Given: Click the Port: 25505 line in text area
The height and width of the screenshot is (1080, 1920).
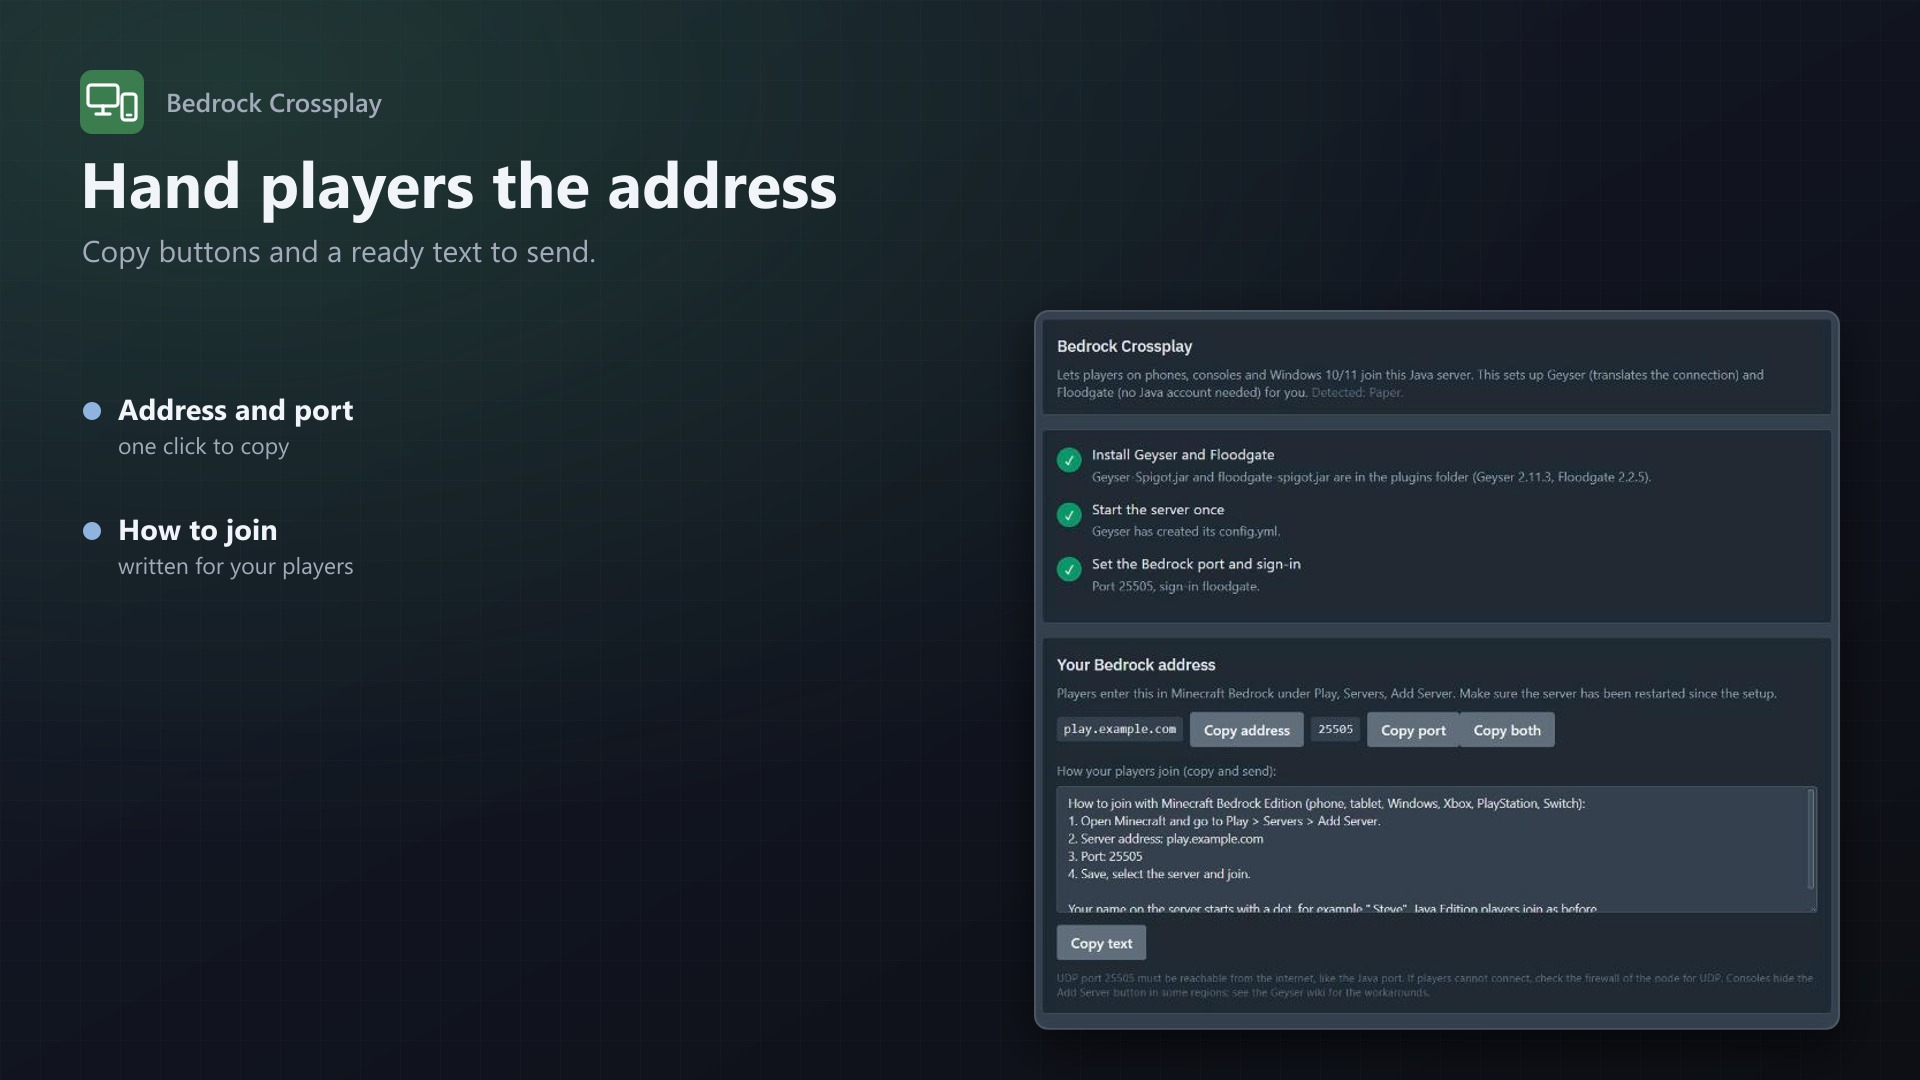Looking at the screenshot, I should (1104, 857).
